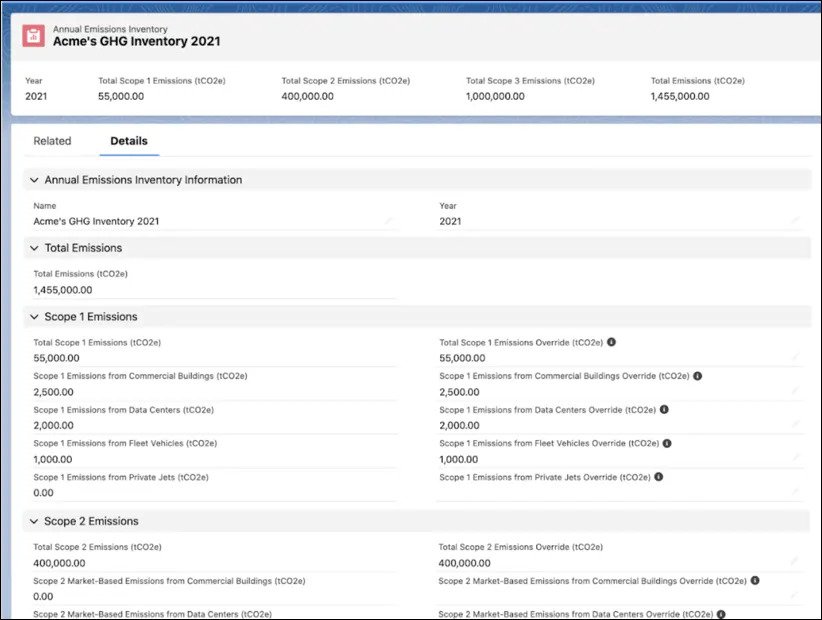Click pencil icon for Total Scope 2 Emissions Override

pyautogui.click(x=795, y=562)
